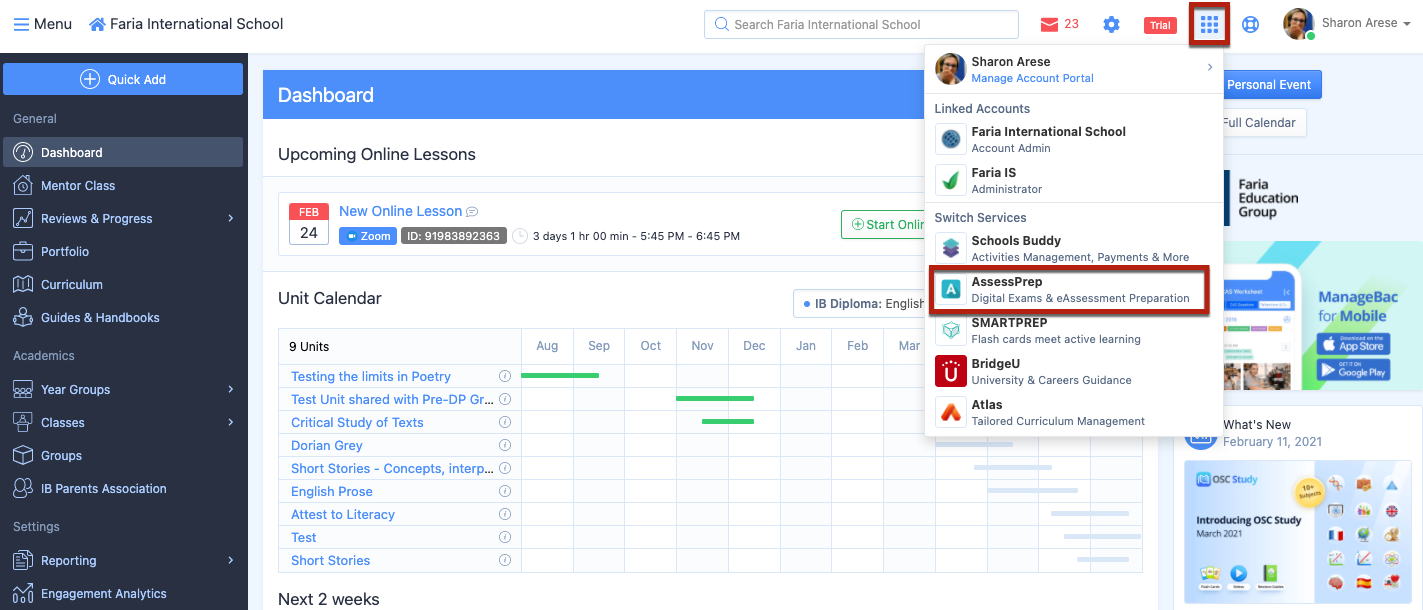The image size is (1423, 610).
Task: Select Faria IS Administrator linked account
Action: point(1074,180)
